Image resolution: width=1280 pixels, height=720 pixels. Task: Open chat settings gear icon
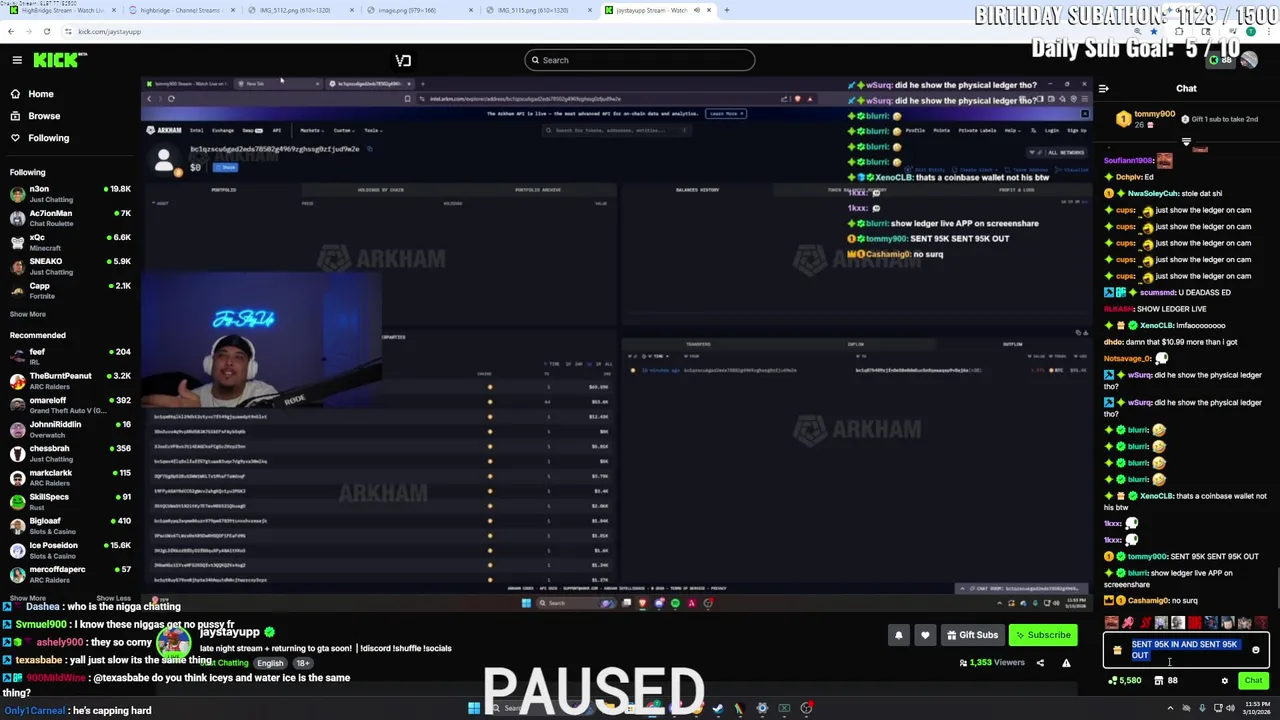tap(1224, 681)
